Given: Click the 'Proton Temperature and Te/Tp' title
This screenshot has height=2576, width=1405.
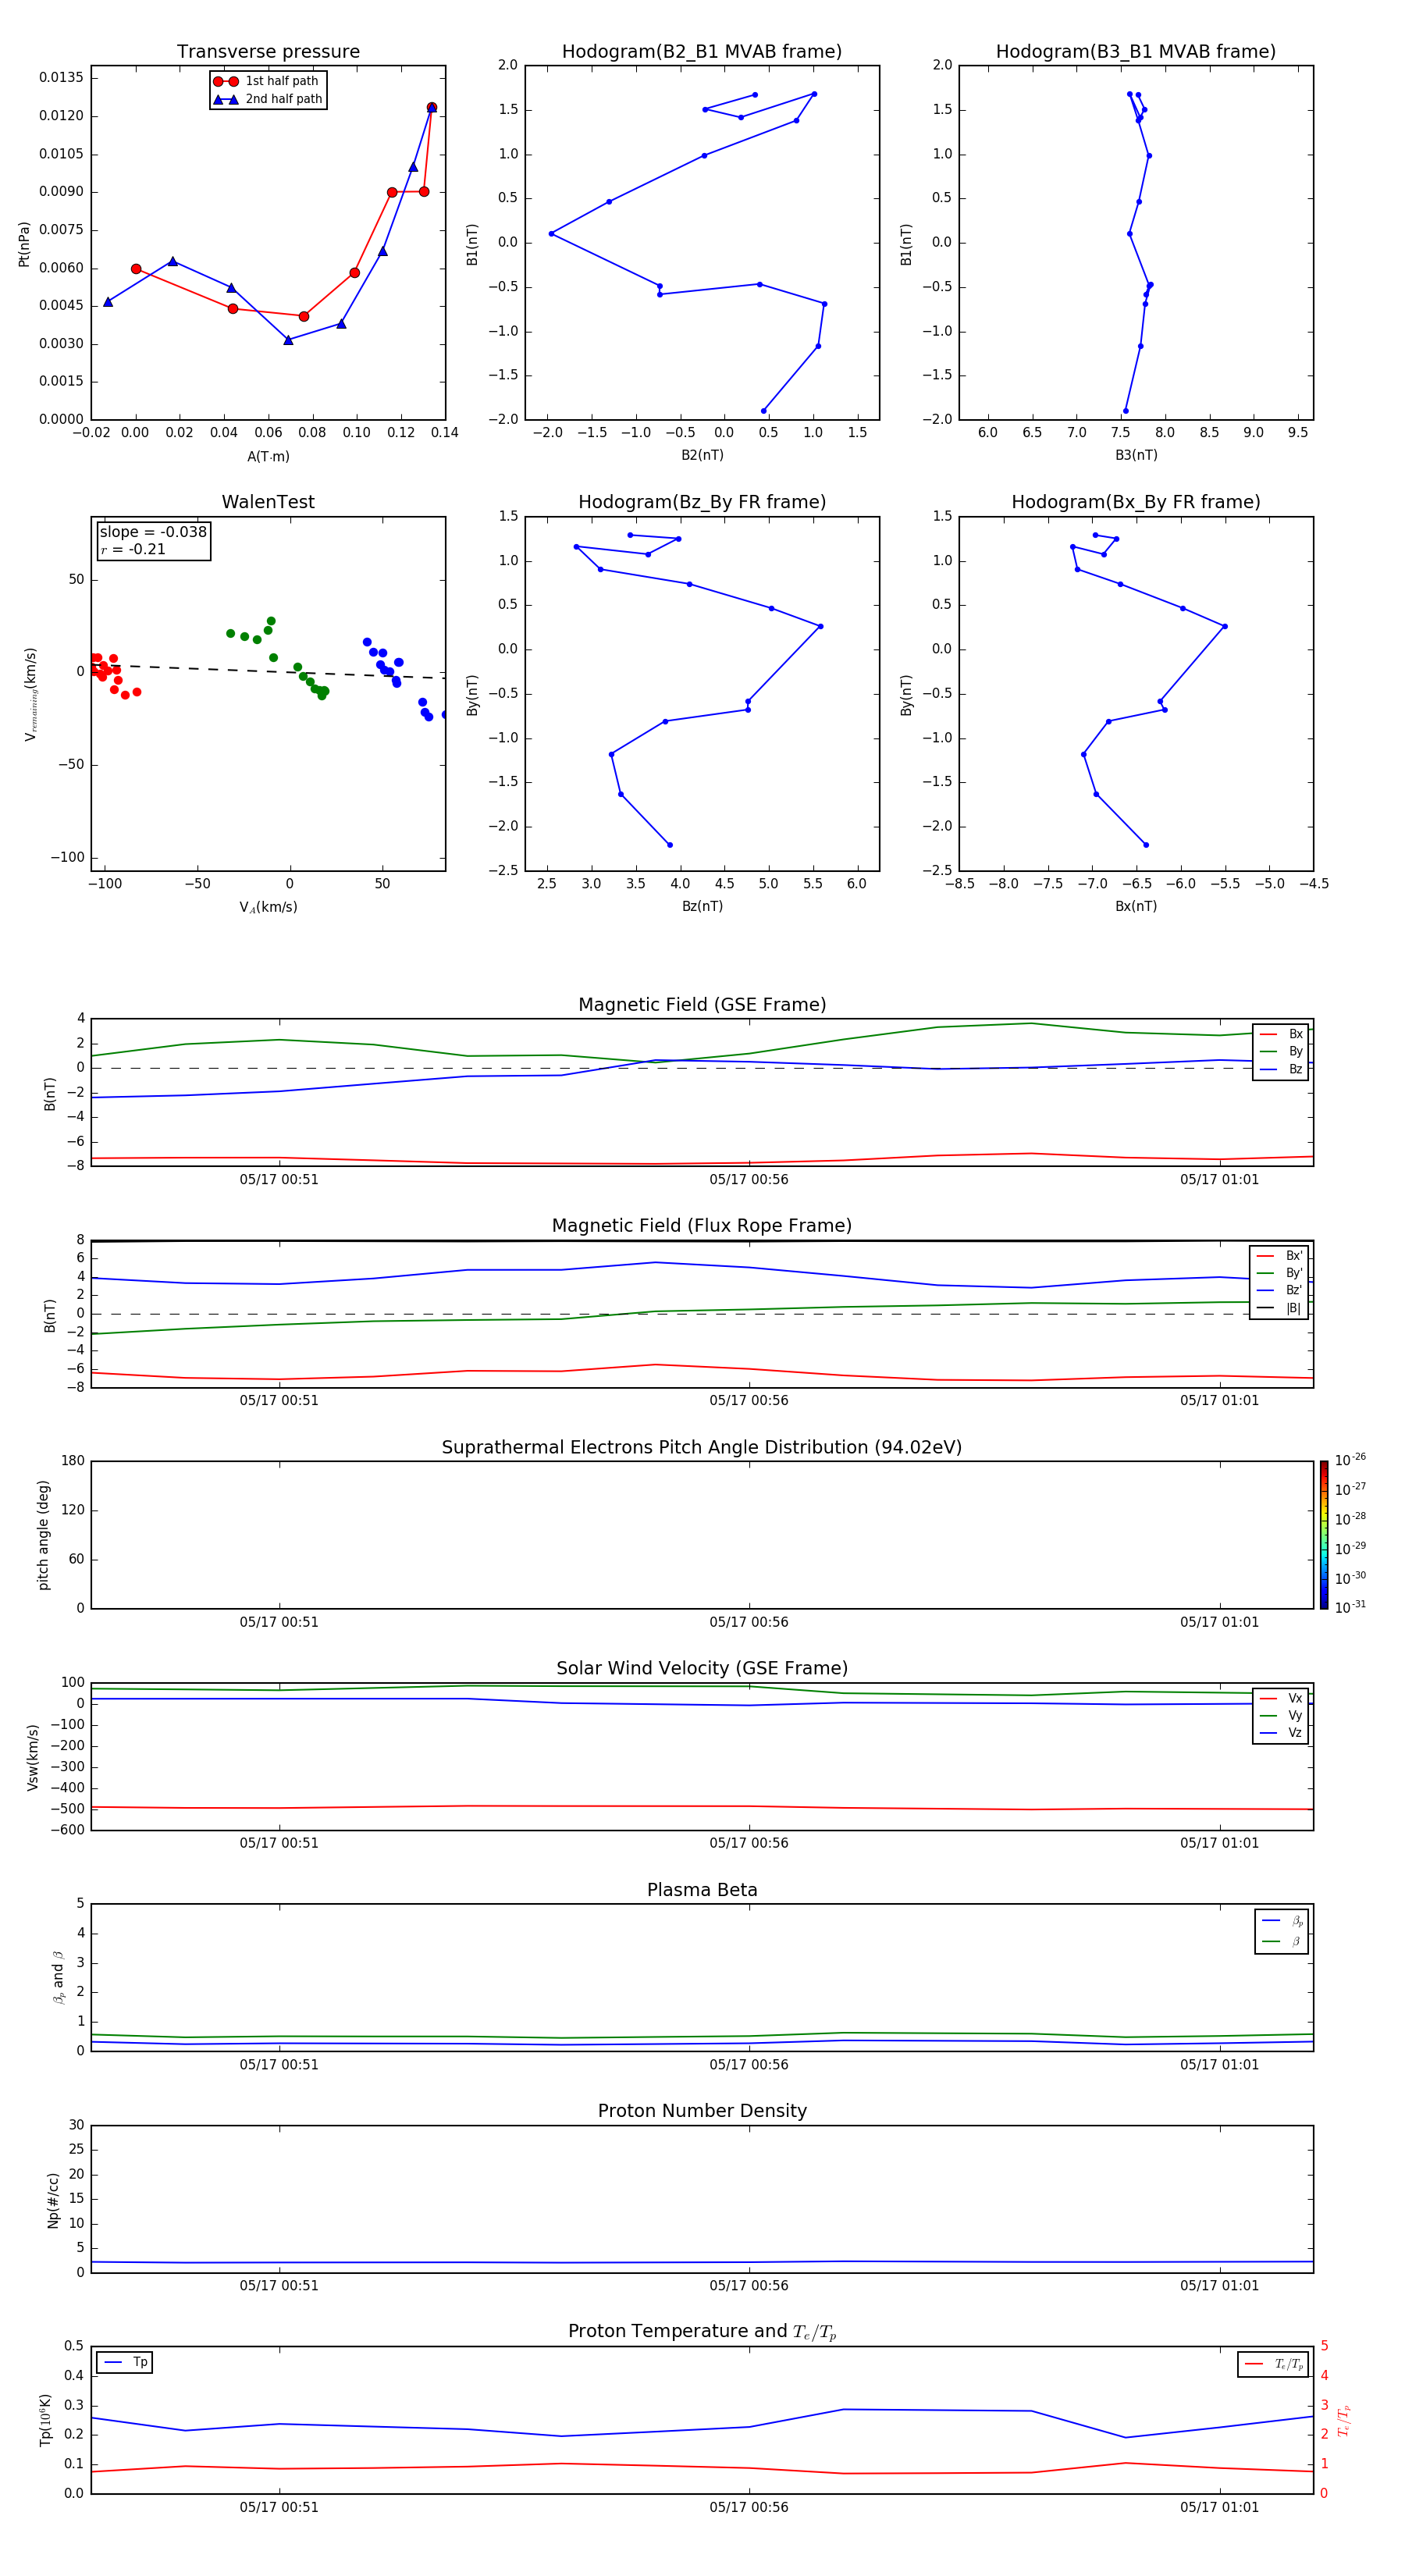Looking at the screenshot, I should (702, 2332).
